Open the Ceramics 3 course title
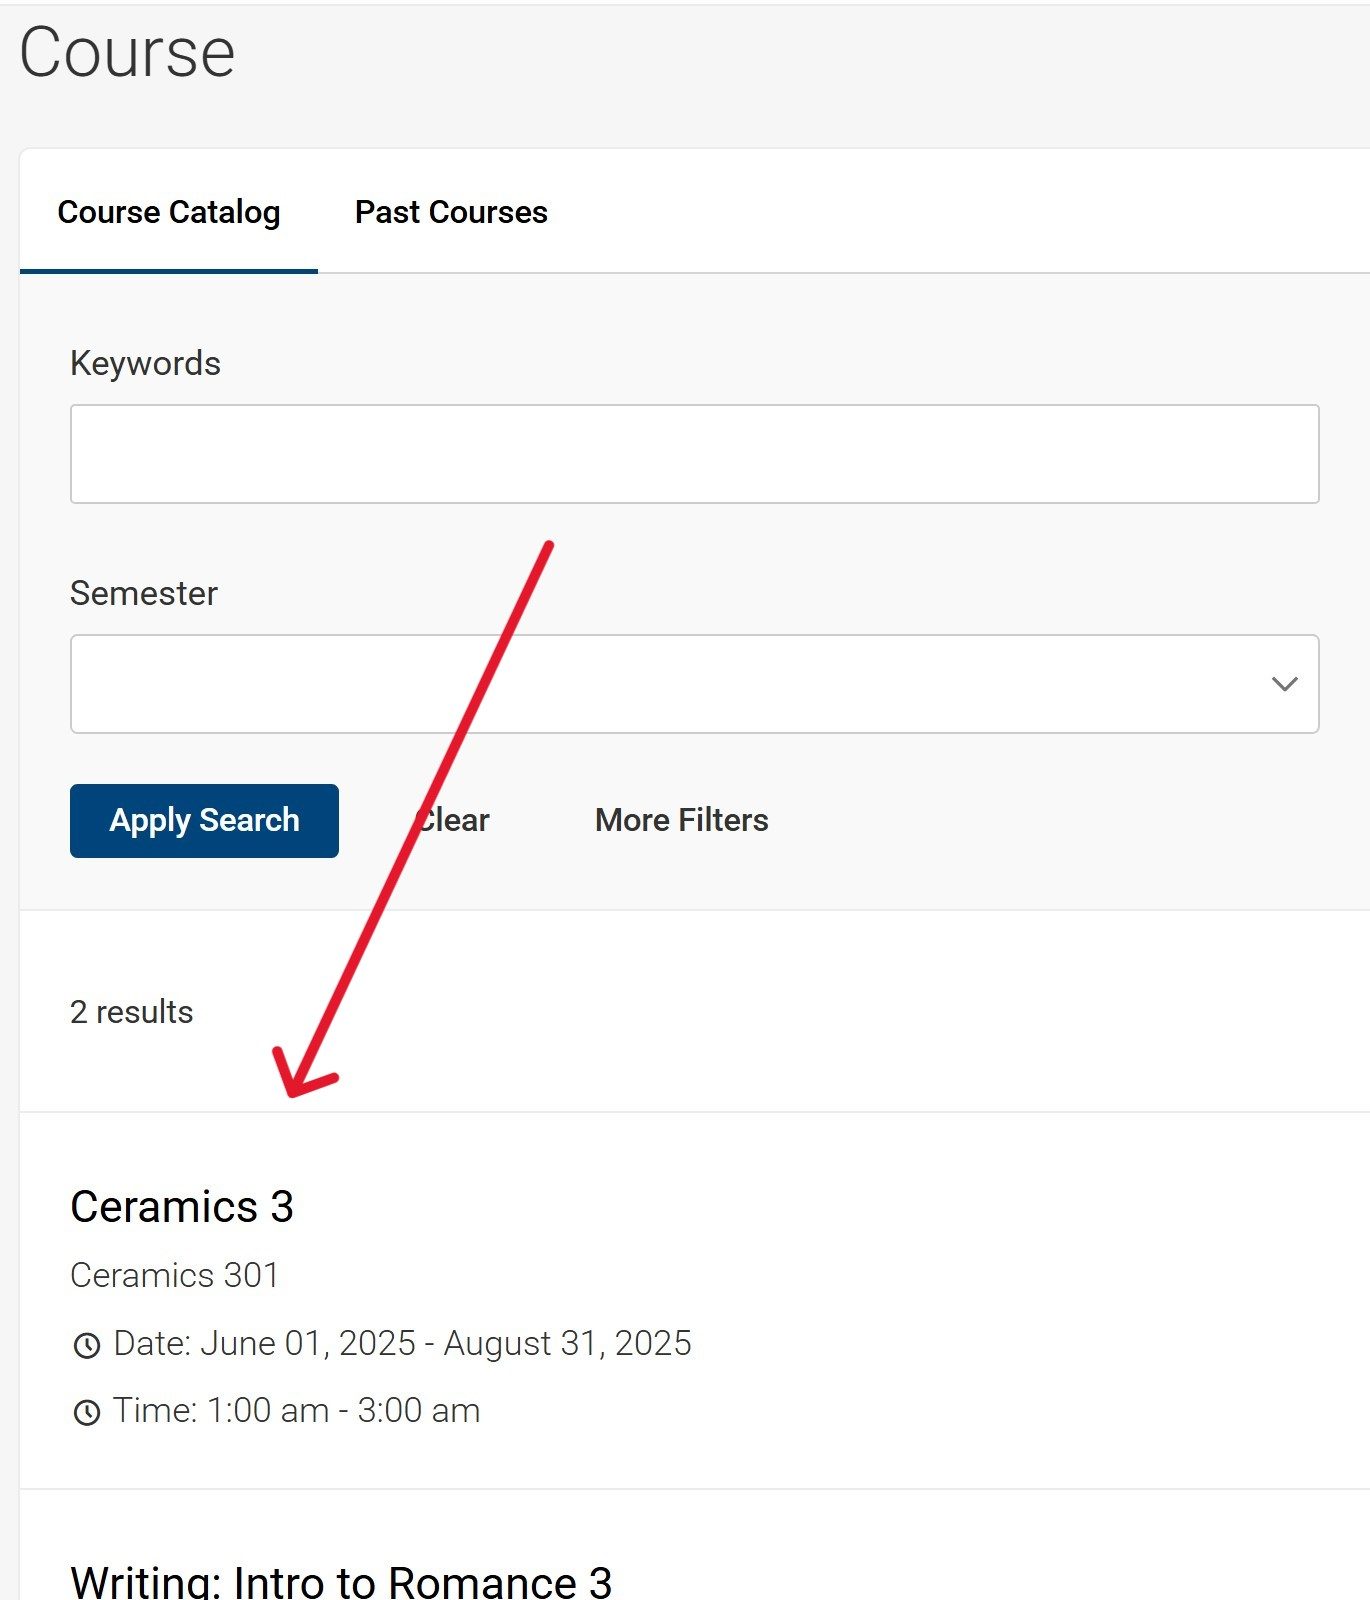 point(182,1206)
